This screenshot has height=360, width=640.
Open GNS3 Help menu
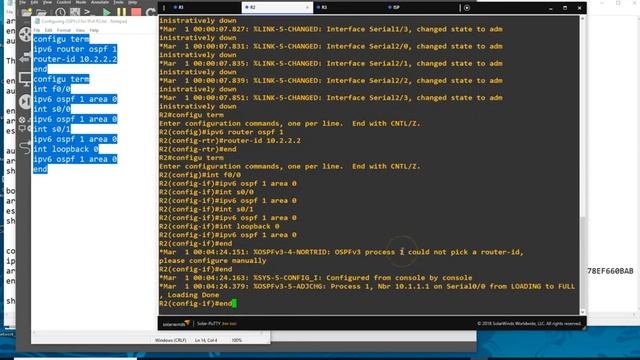coord(133,2)
